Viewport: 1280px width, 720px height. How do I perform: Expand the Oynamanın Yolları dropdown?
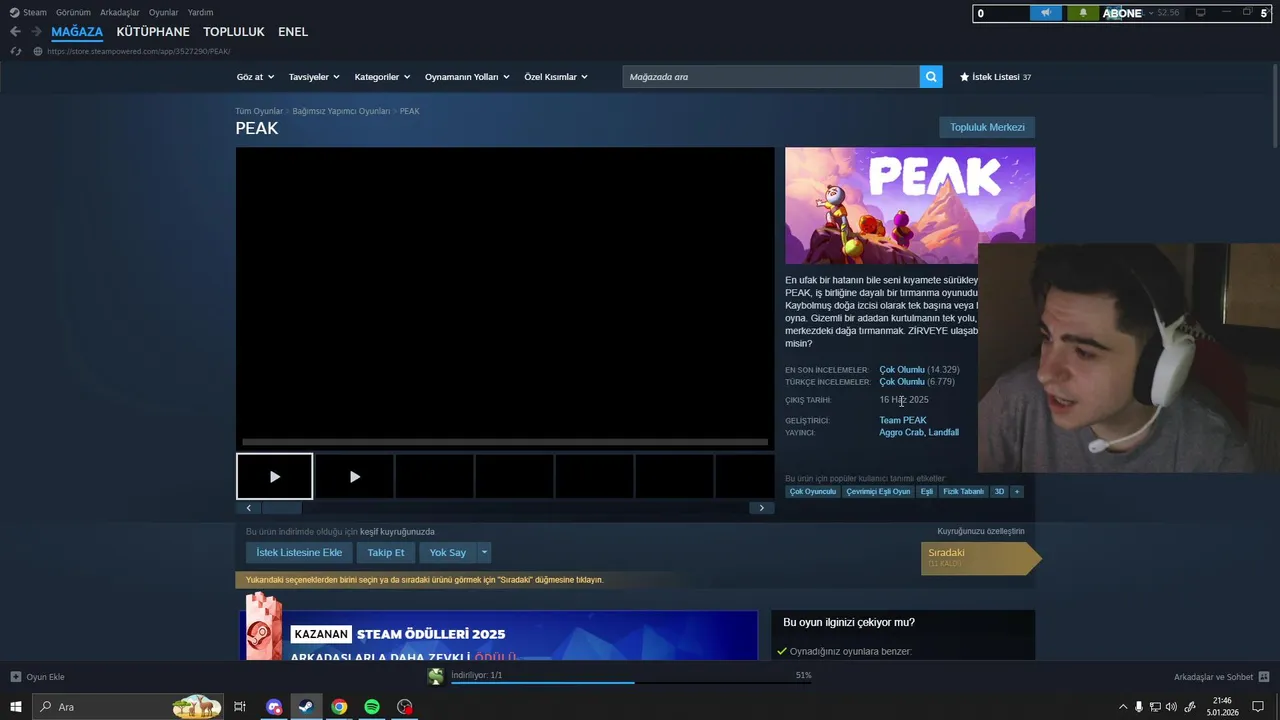(467, 77)
